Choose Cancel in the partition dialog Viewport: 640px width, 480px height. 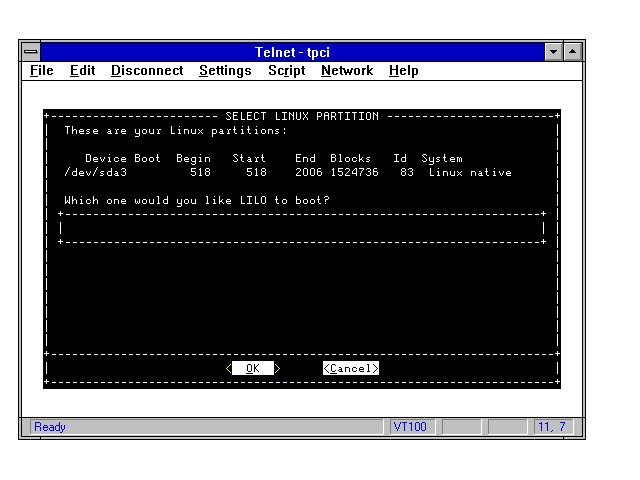pos(351,368)
